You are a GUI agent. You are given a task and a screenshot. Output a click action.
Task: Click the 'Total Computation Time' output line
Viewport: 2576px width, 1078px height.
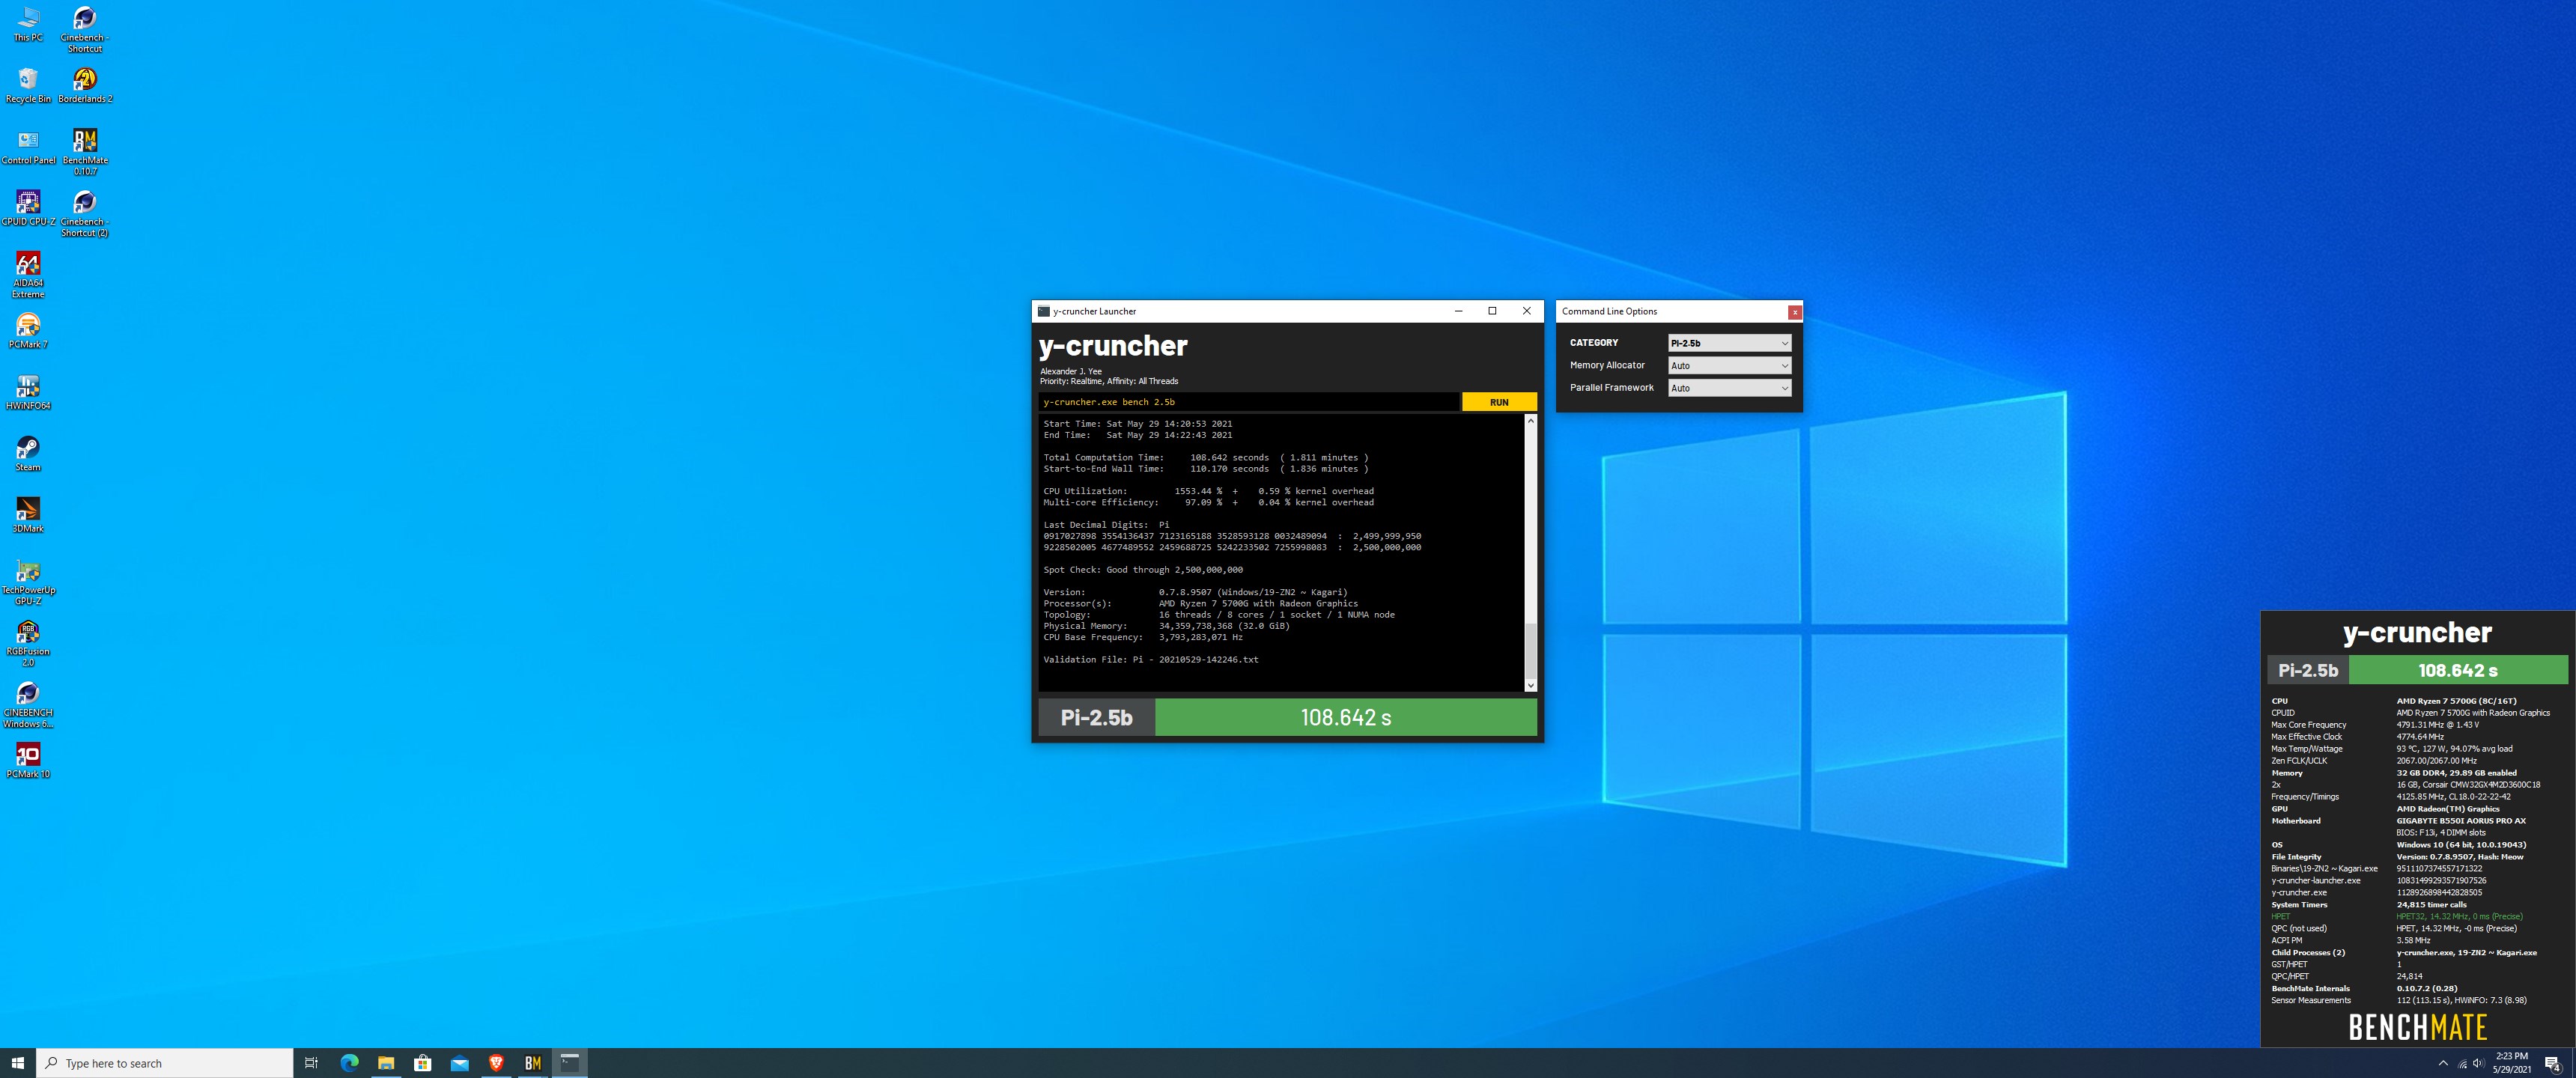pyautogui.click(x=1206, y=458)
